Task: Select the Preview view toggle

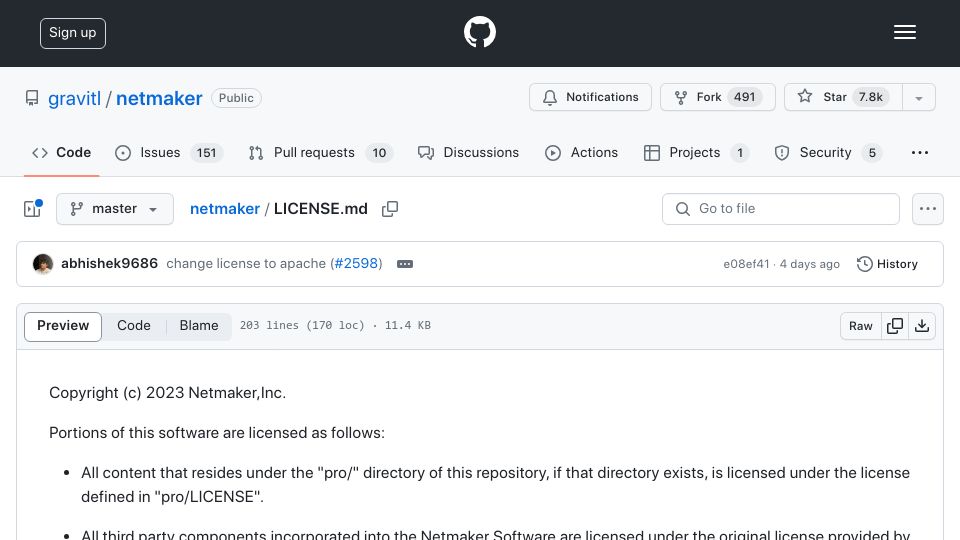Action: coord(63,326)
